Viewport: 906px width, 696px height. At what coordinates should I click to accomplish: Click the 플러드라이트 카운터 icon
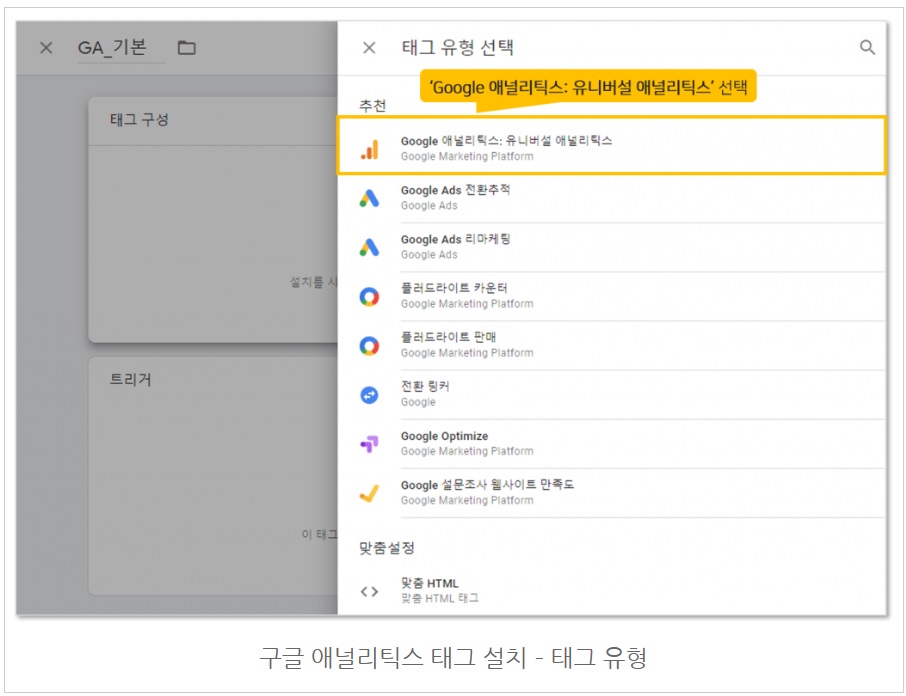[x=369, y=296]
